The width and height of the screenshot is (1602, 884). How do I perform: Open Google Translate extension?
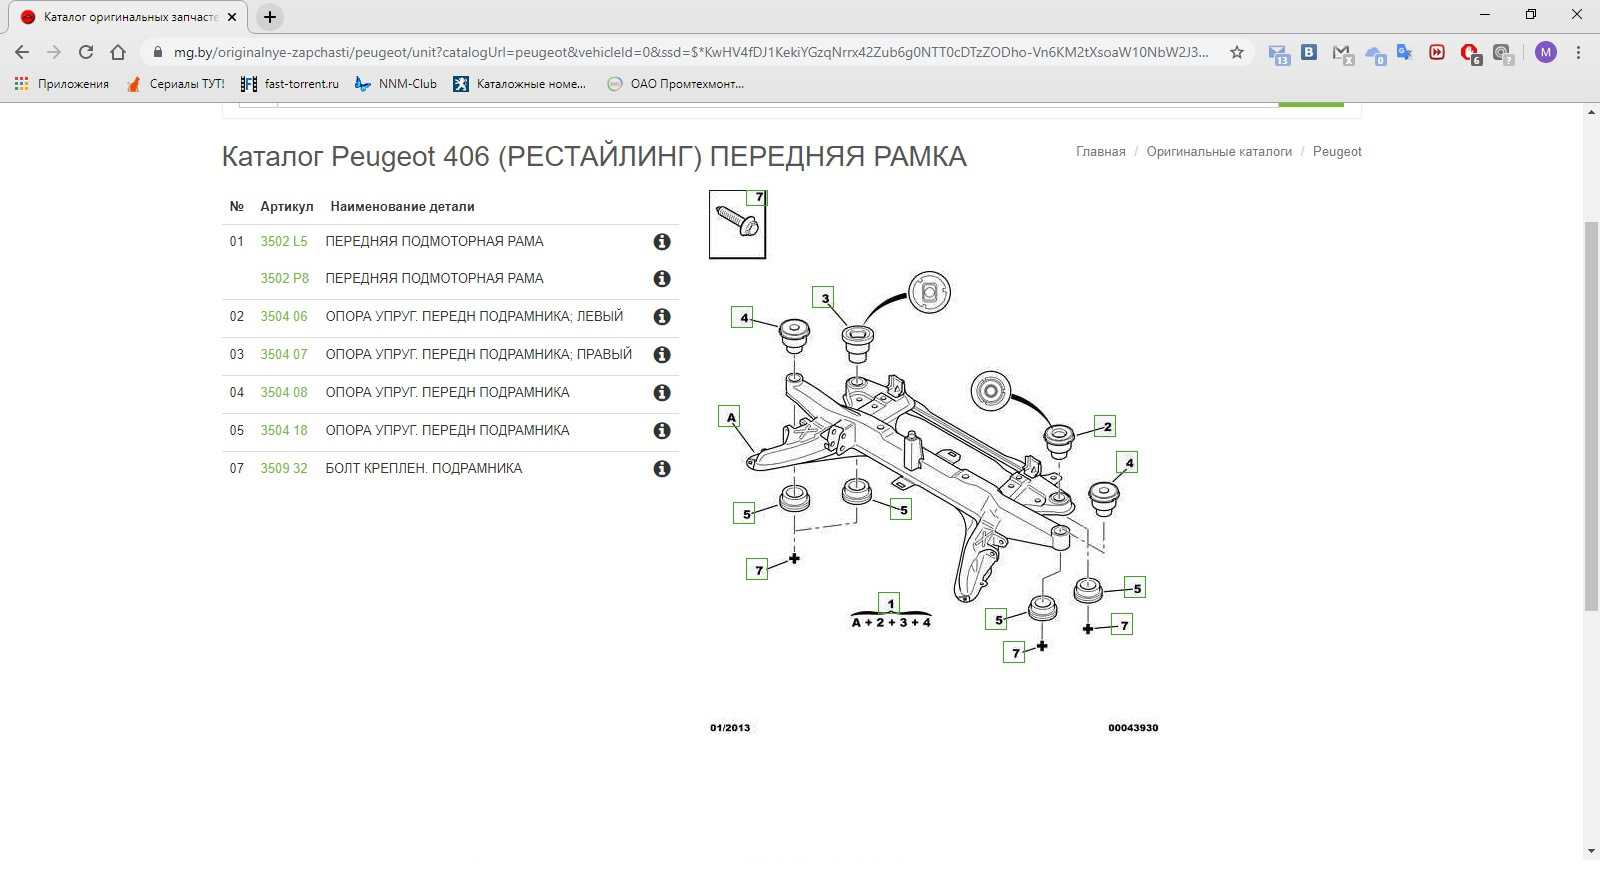coord(1405,52)
